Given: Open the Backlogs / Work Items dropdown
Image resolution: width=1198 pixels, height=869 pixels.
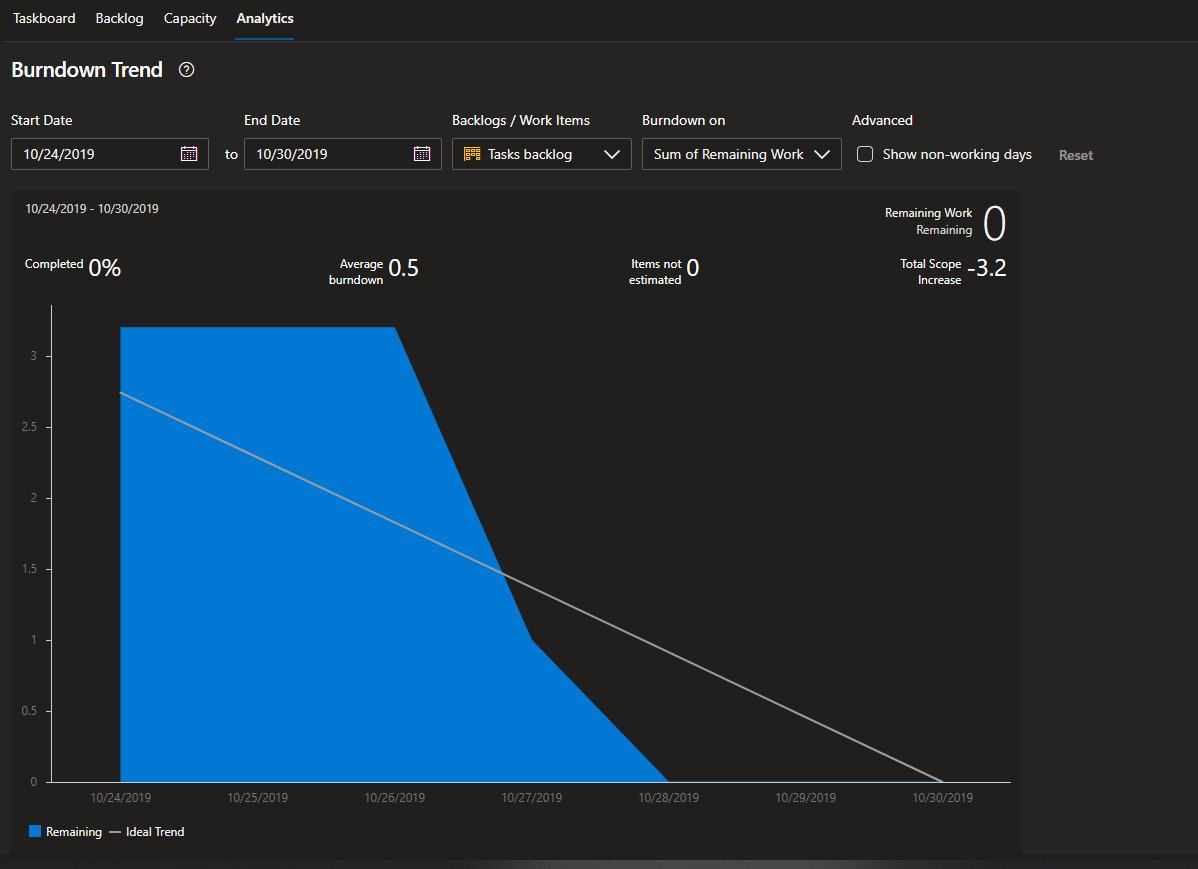Looking at the screenshot, I should pyautogui.click(x=541, y=154).
